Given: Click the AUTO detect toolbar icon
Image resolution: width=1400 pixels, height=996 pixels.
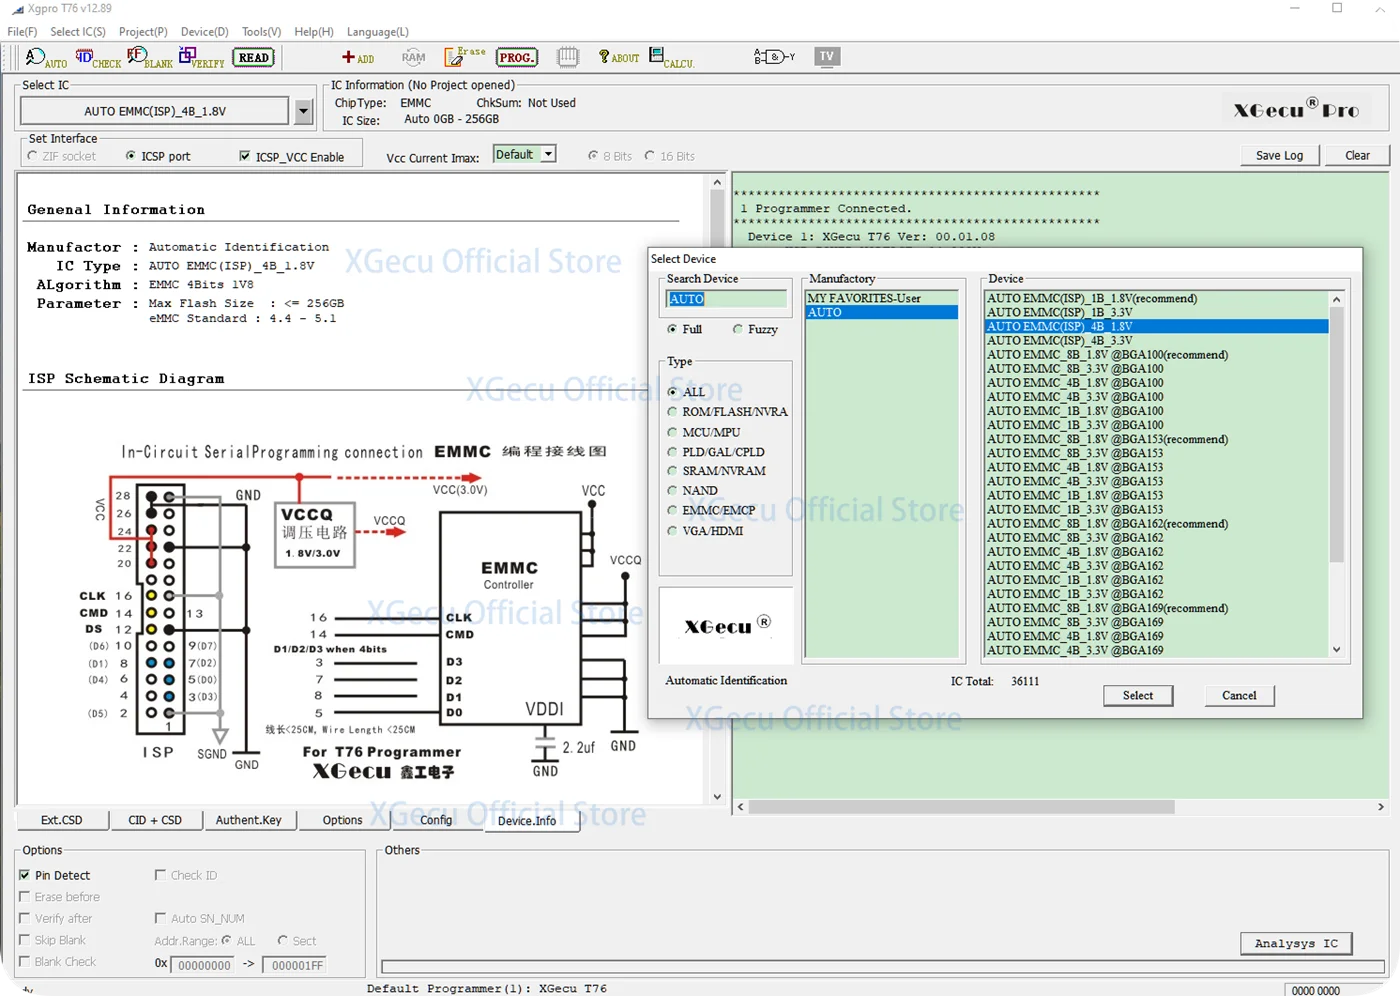Looking at the screenshot, I should [x=45, y=58].
